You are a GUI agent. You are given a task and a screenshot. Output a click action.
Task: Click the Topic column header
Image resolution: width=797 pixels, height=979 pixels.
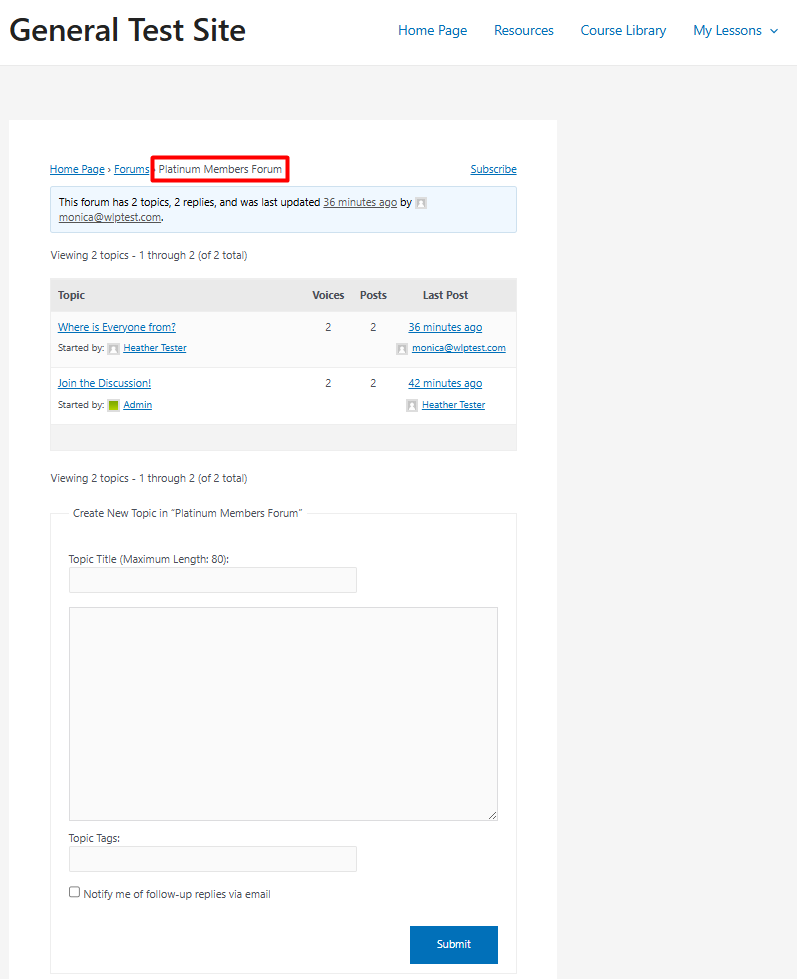71,295
